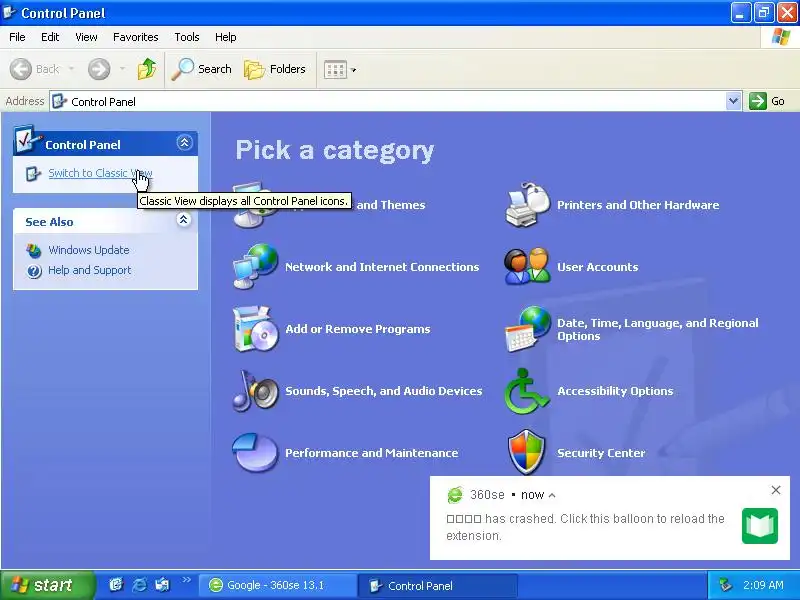Open the Security Center category link
Image resolution: width=800 pixels, height=600 pixels.
tap(601, 453)
